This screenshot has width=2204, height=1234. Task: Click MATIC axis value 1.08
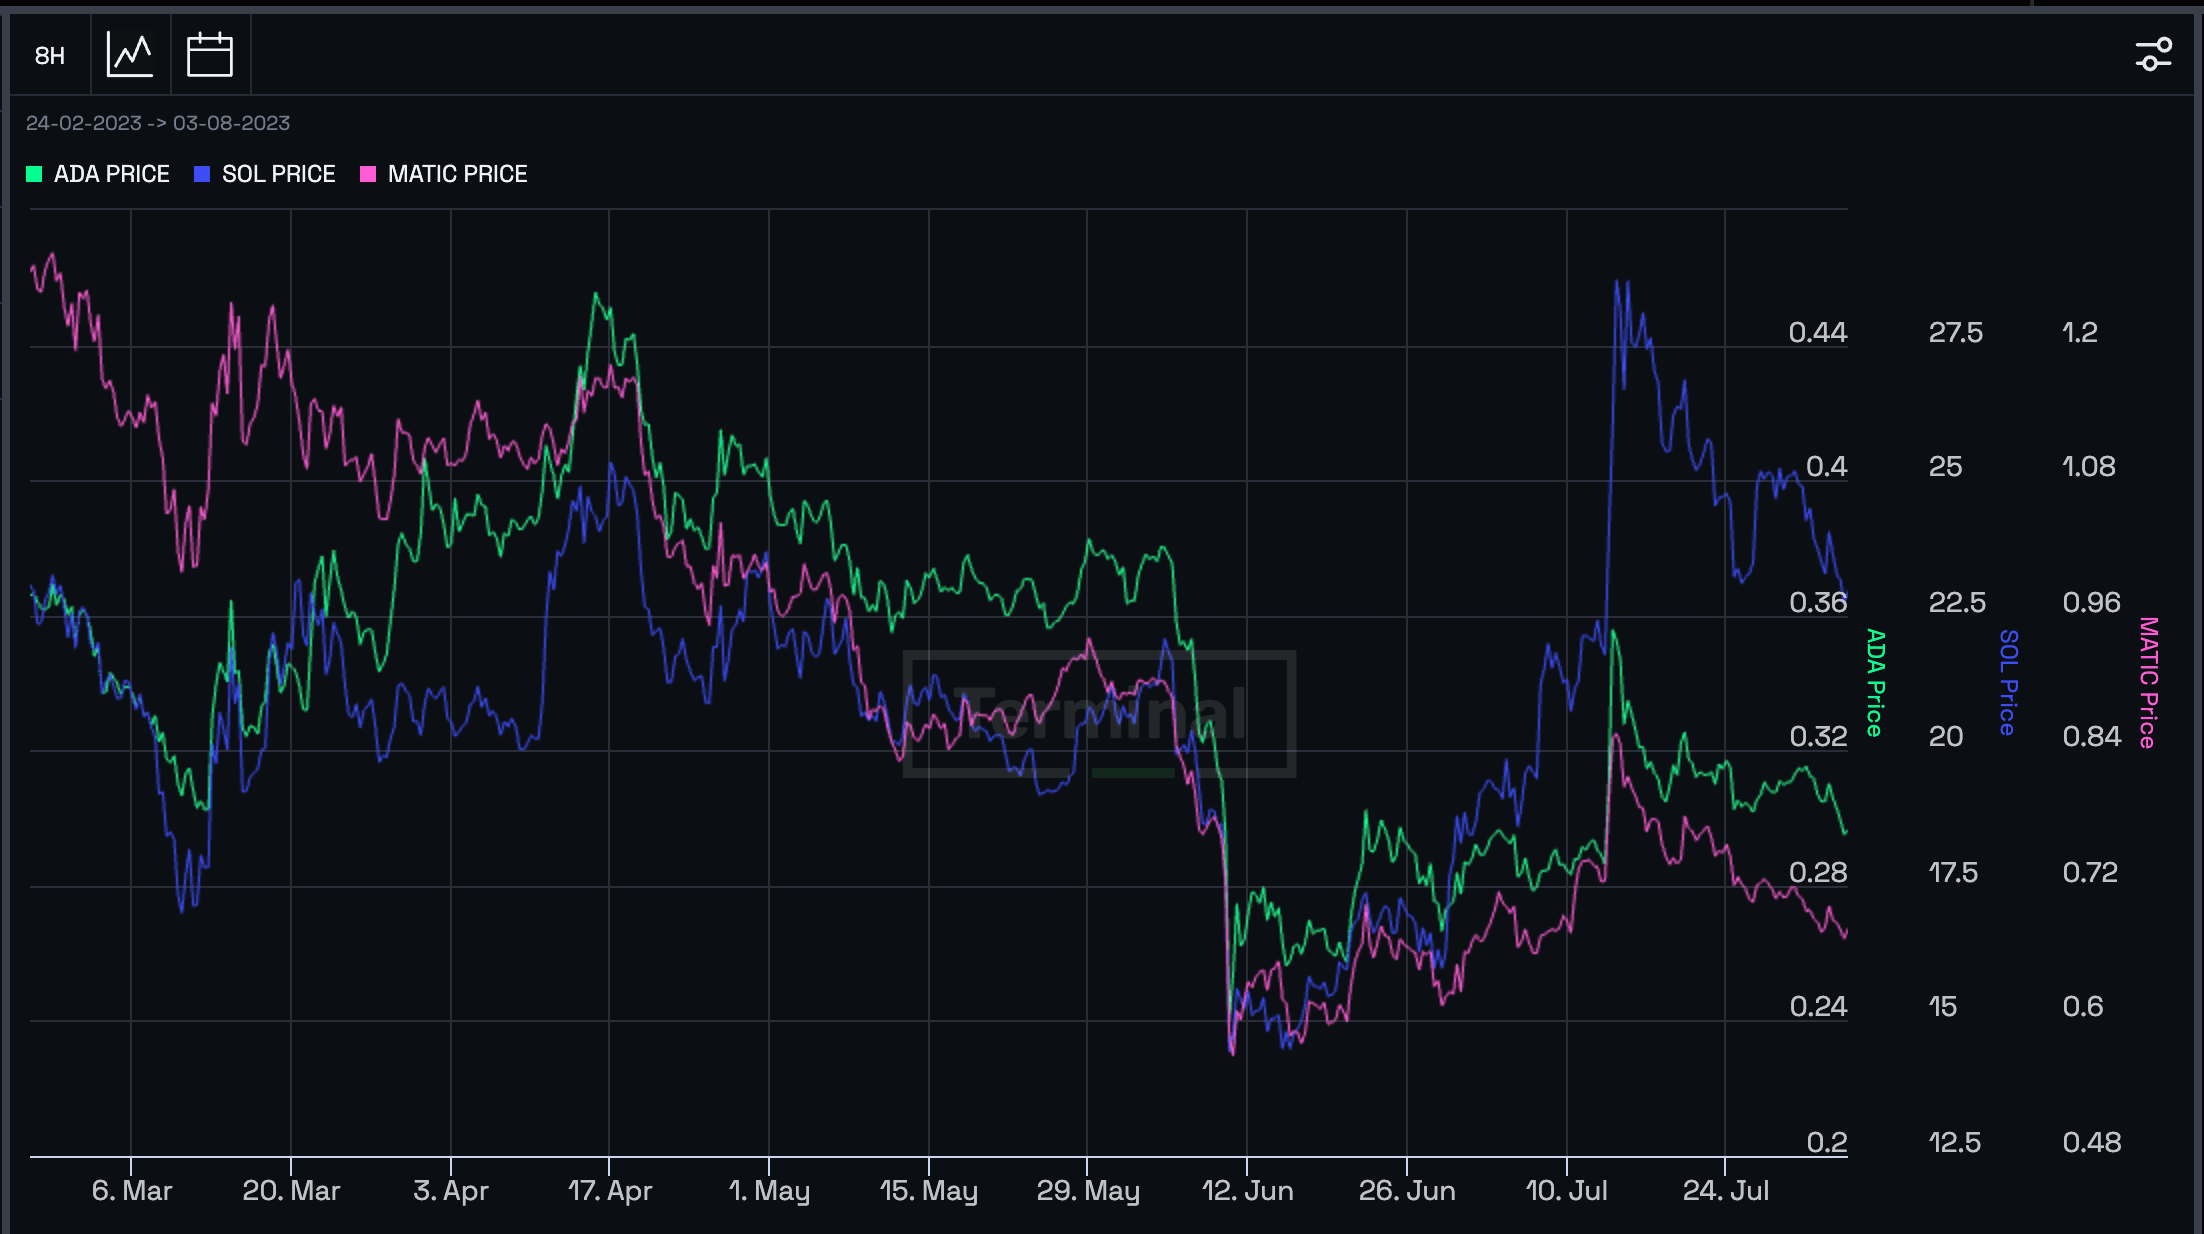2089,467
